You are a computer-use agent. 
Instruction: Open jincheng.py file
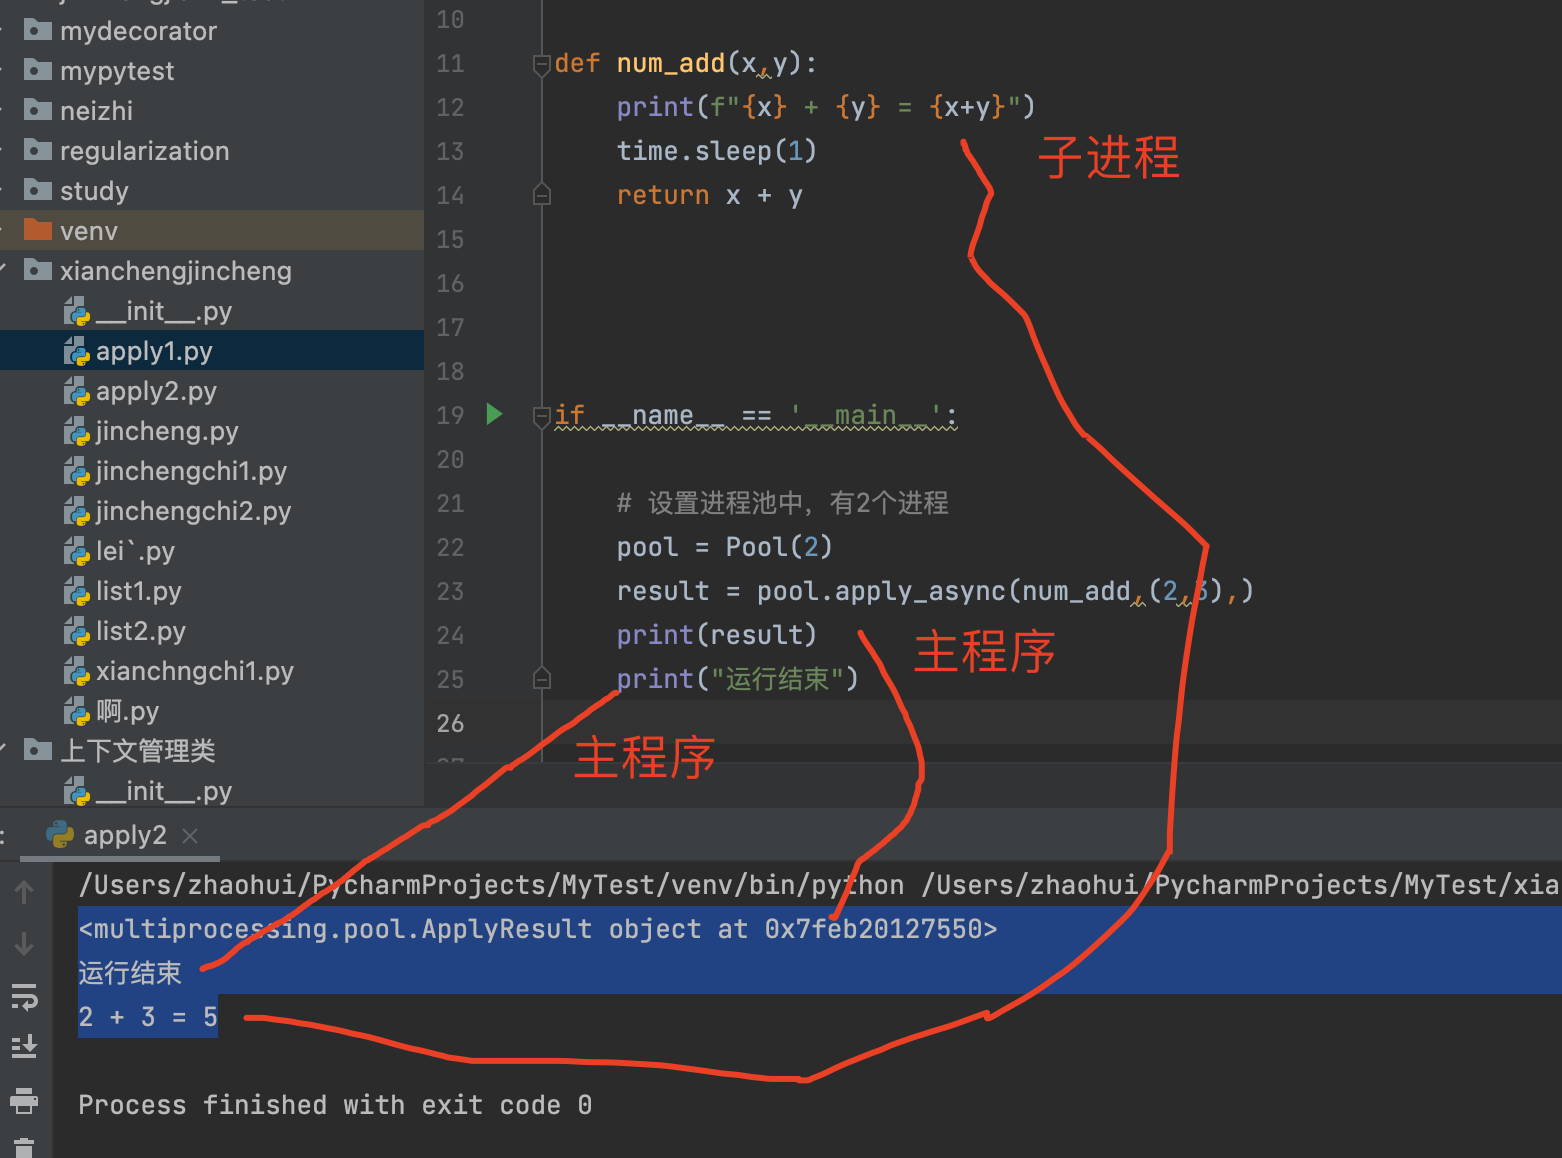(x=167, y=431)
